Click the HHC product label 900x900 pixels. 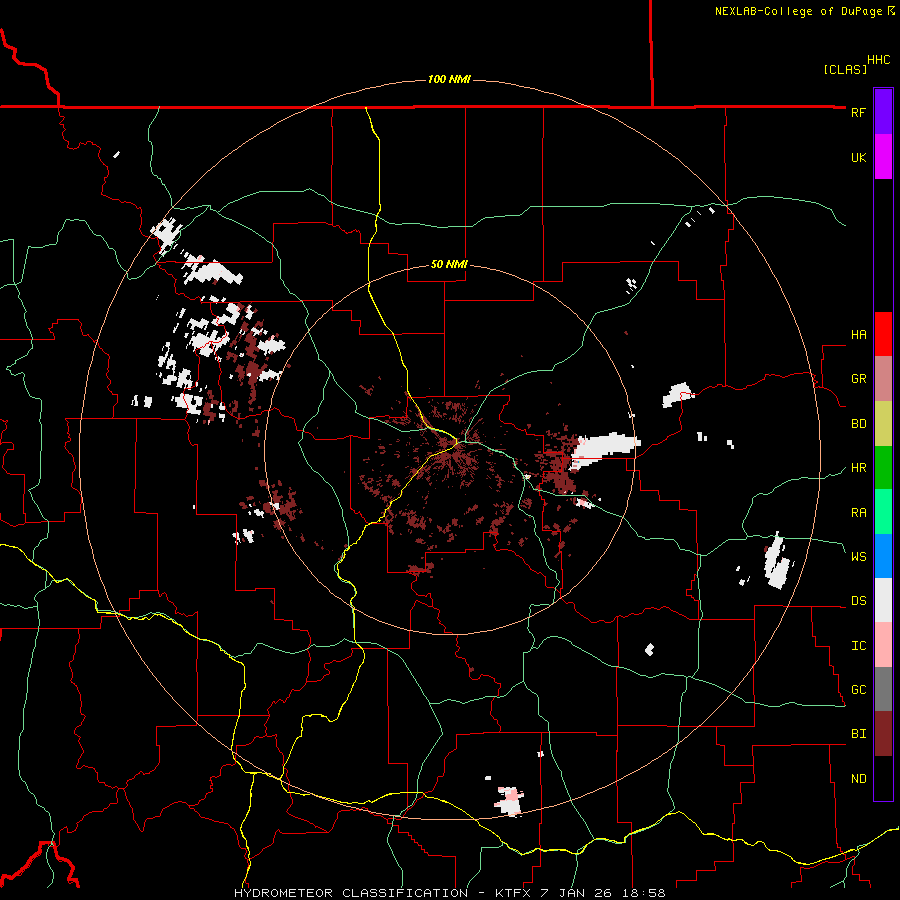point(879,60)
